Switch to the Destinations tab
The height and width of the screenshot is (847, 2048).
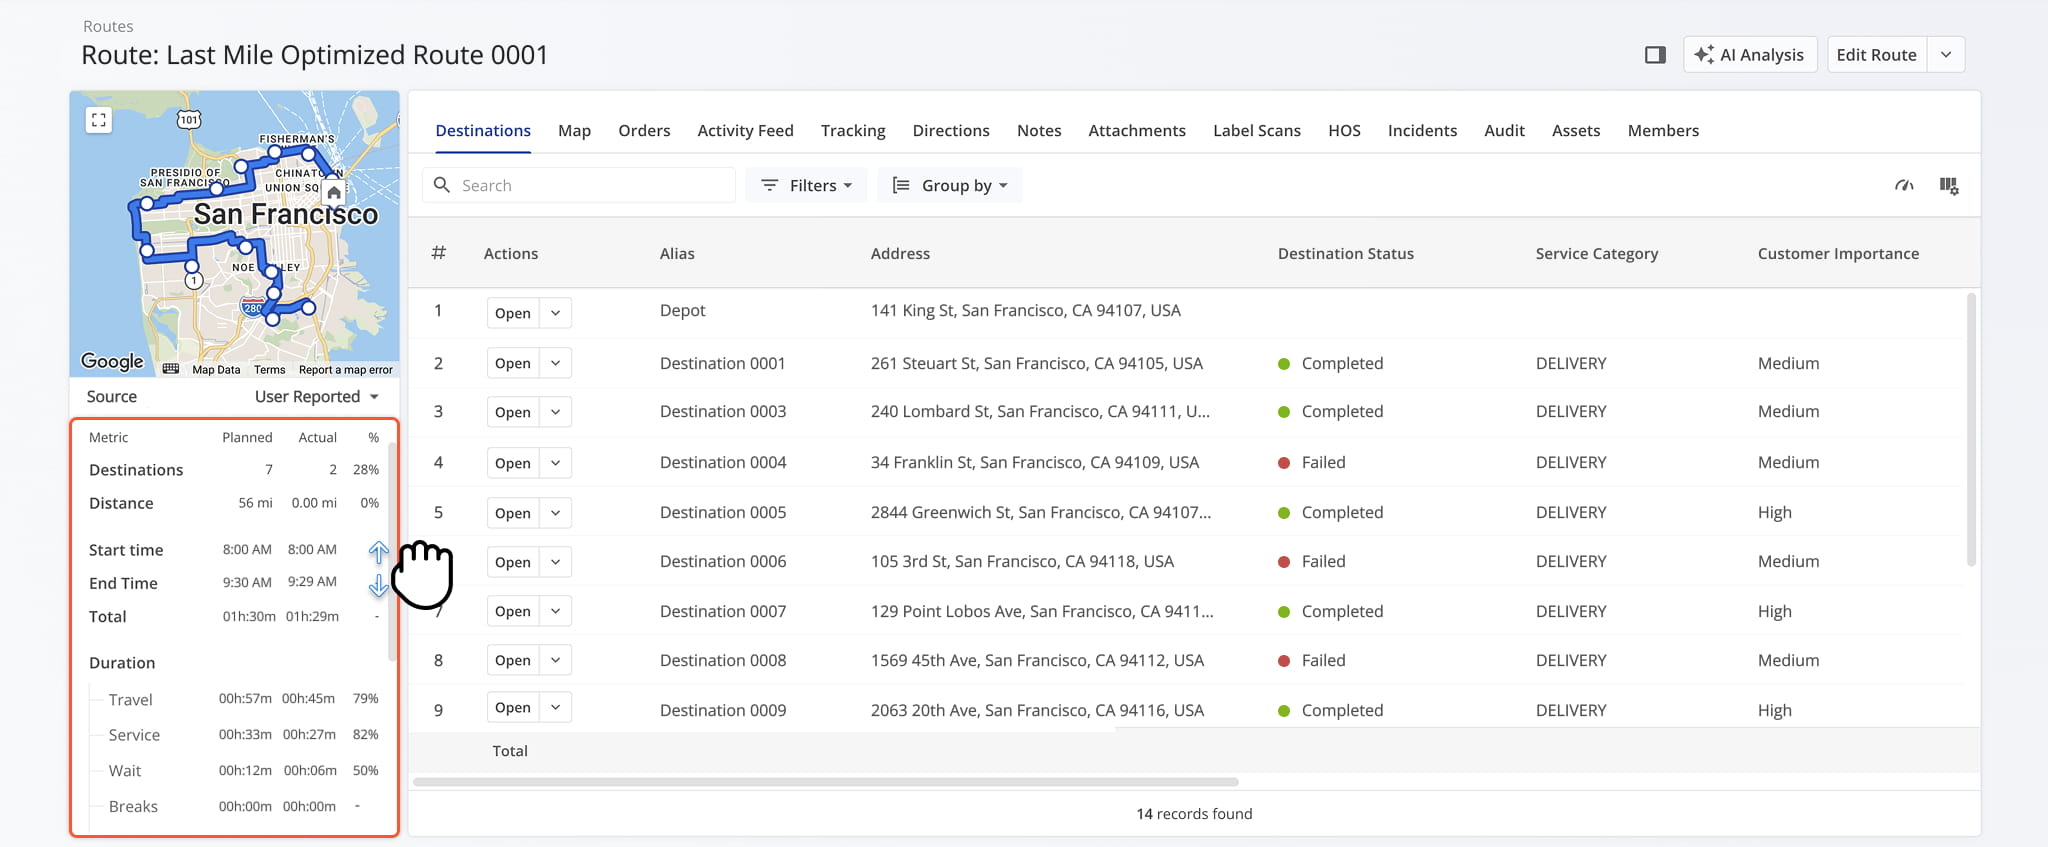pos(483,131)
